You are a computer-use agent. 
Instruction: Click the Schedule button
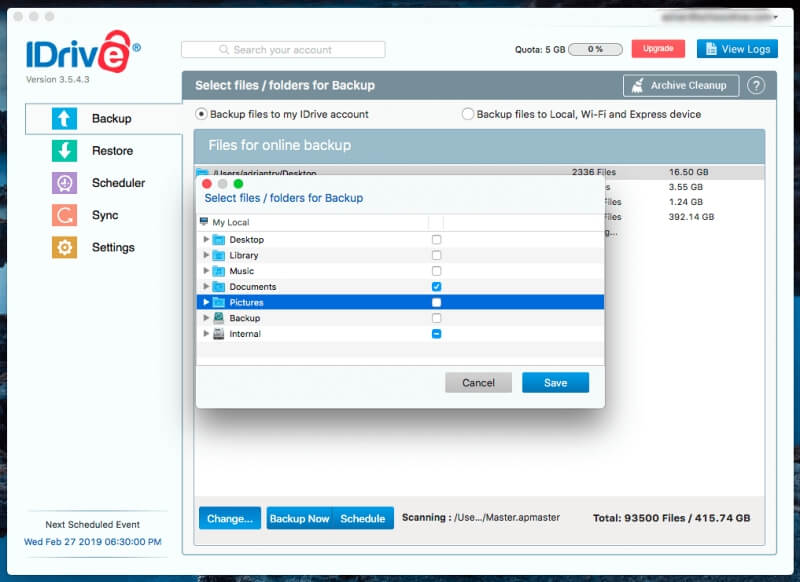(363, 518)
